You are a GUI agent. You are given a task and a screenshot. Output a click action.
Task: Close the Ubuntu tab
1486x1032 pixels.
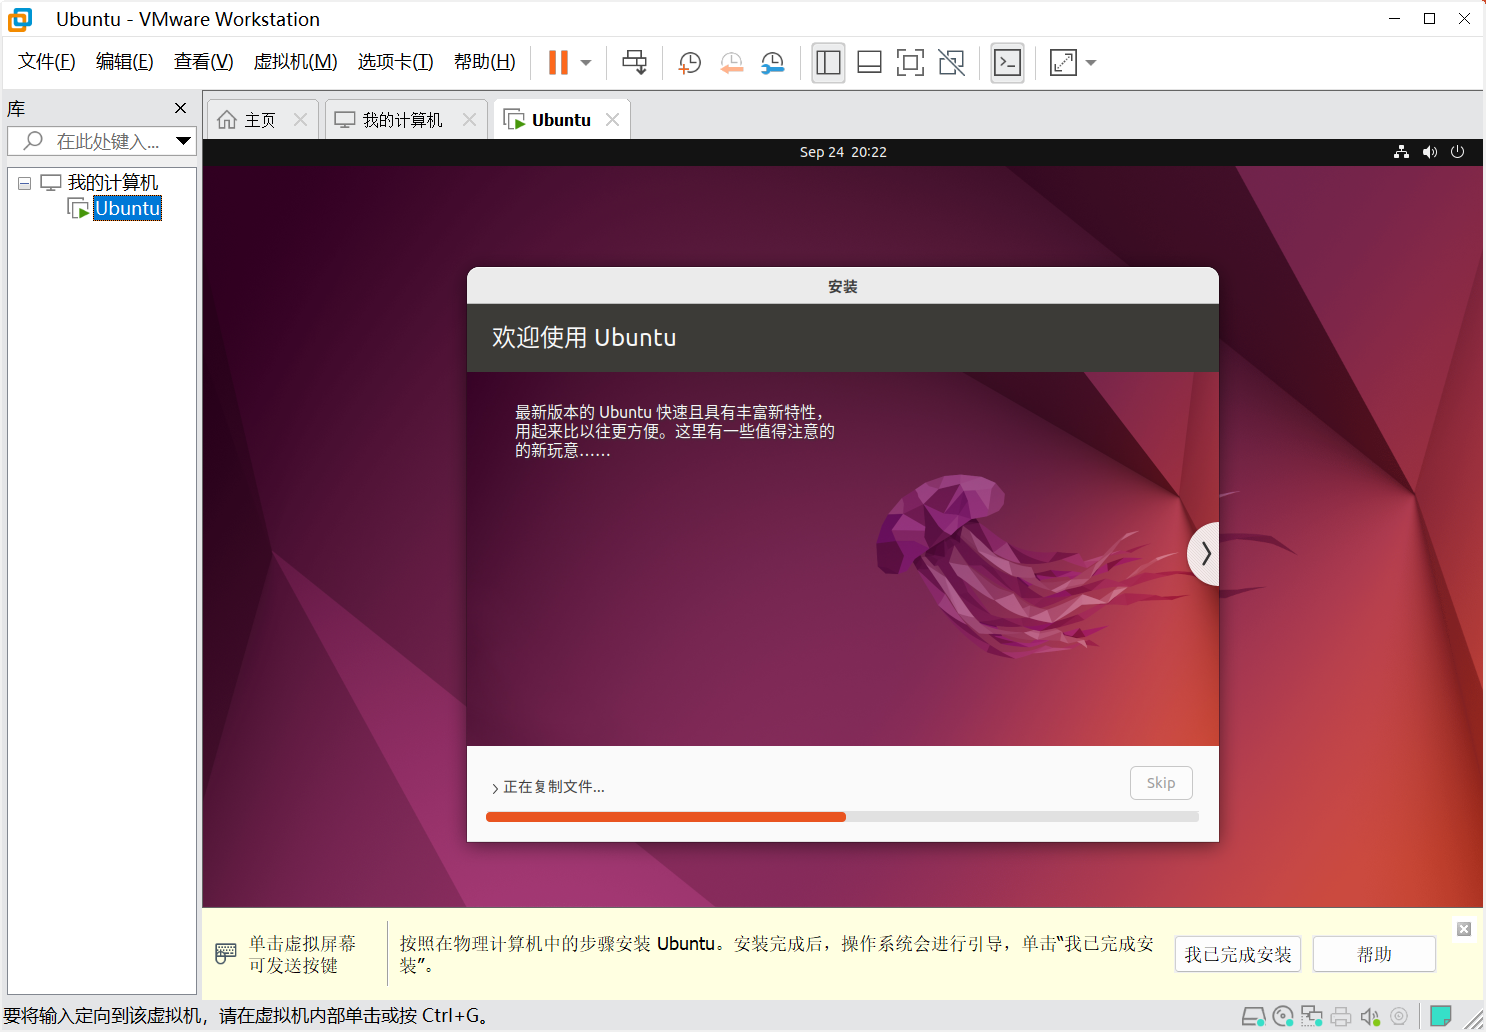(x=613, y=120)
